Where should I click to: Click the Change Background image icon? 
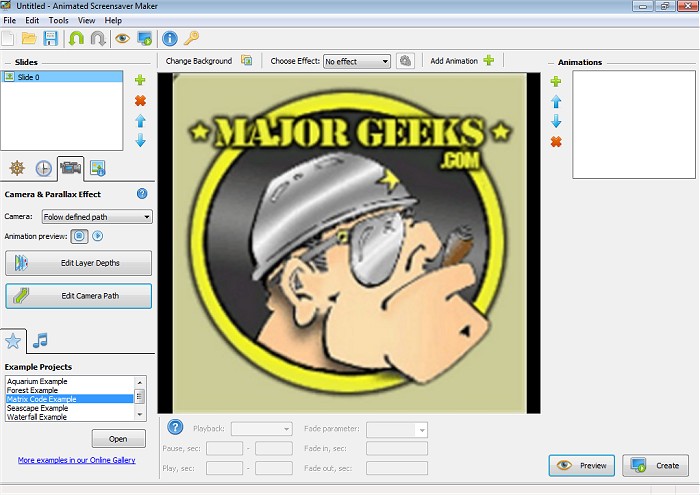pyautogui.click(x=246, y=61)
